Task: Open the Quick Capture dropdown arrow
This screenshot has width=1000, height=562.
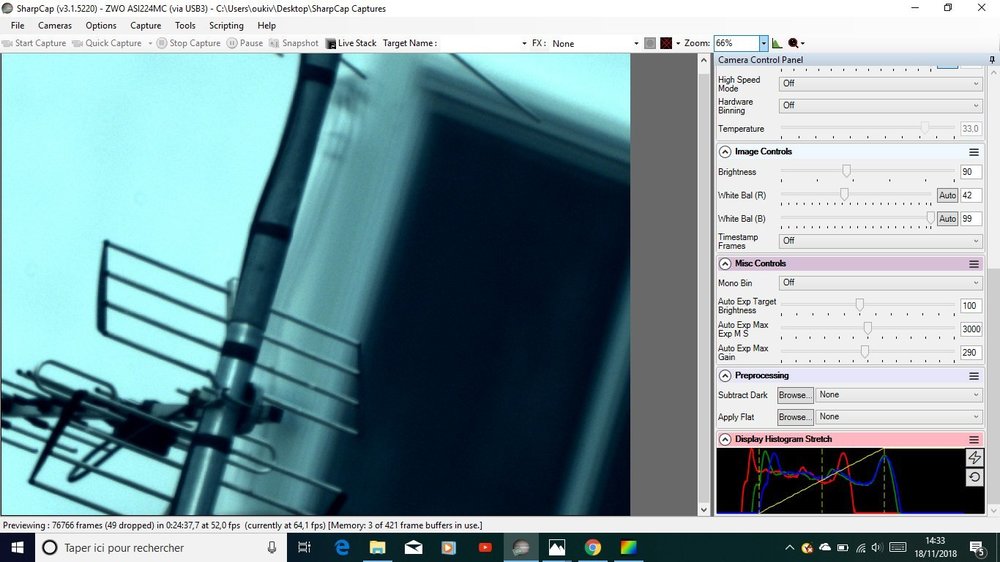Action: [x=150, y=43]
